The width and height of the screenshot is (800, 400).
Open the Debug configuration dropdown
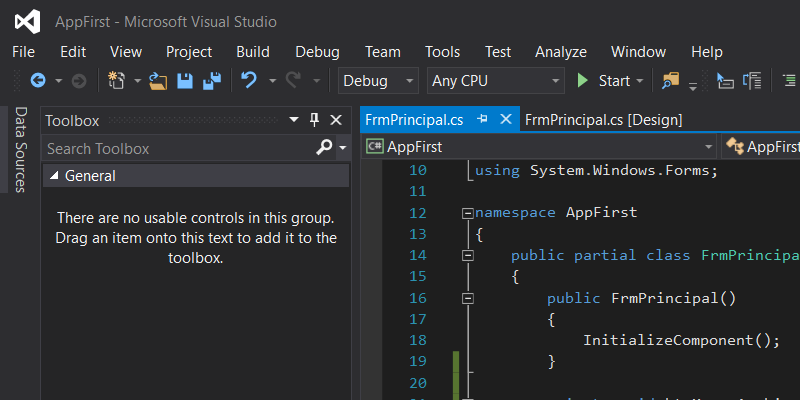(x=379, y=81)
